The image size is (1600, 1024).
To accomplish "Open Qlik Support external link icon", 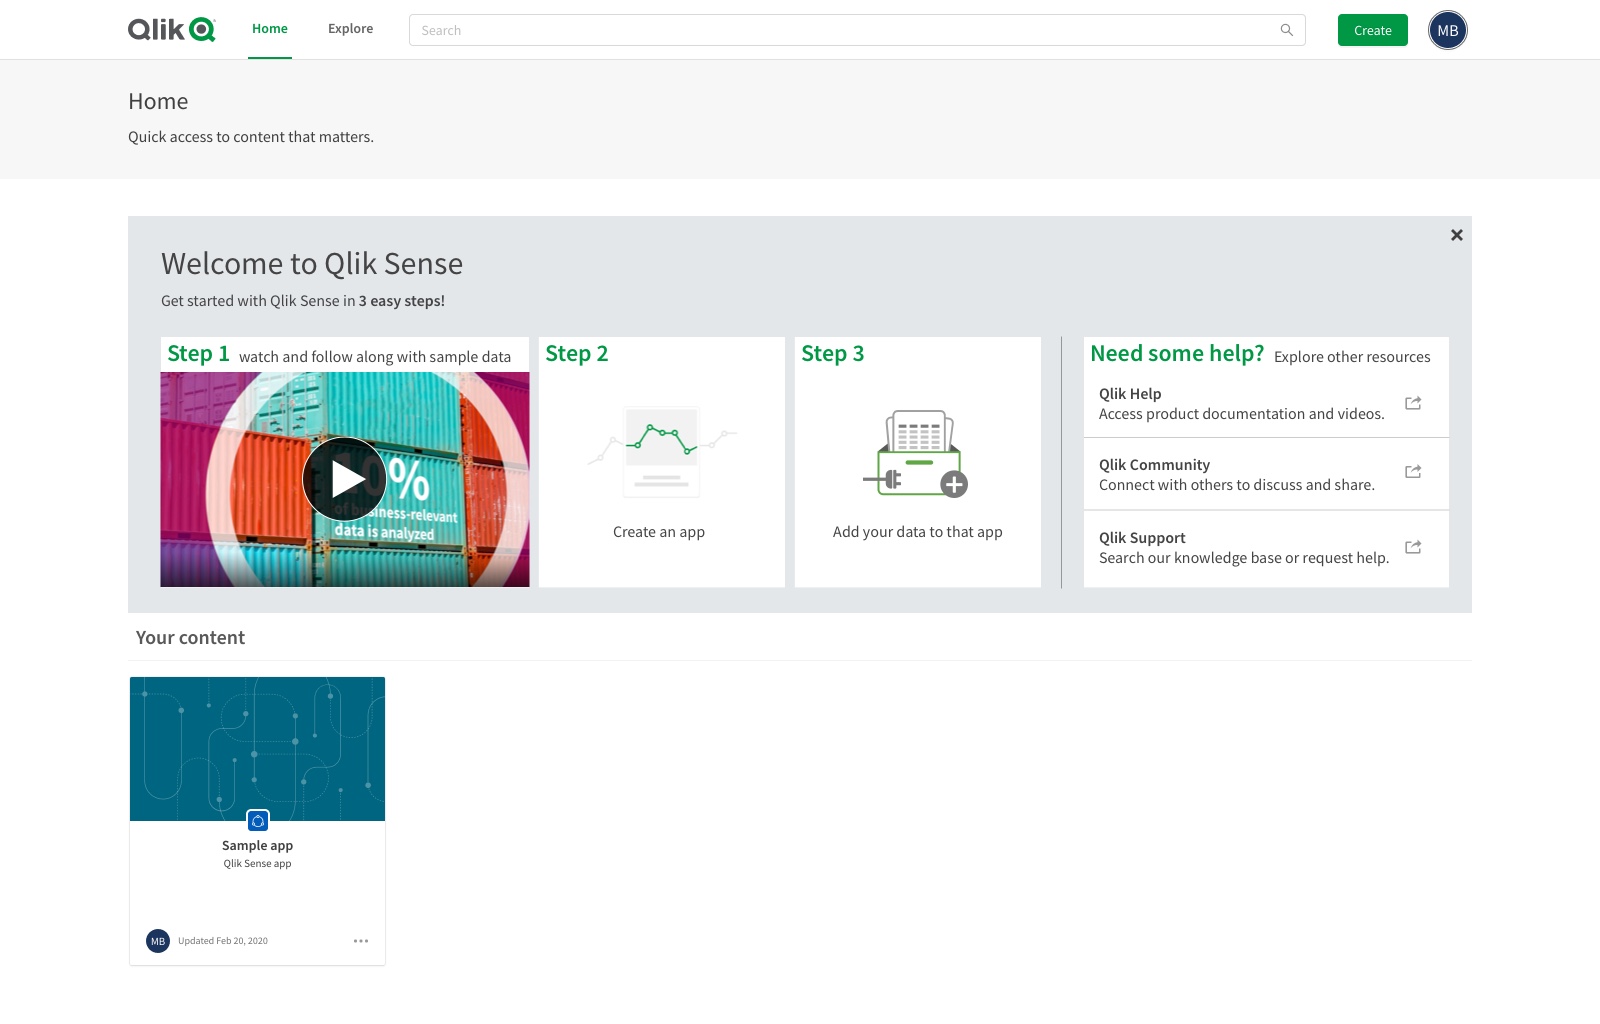I will [x=1413, y=547].
